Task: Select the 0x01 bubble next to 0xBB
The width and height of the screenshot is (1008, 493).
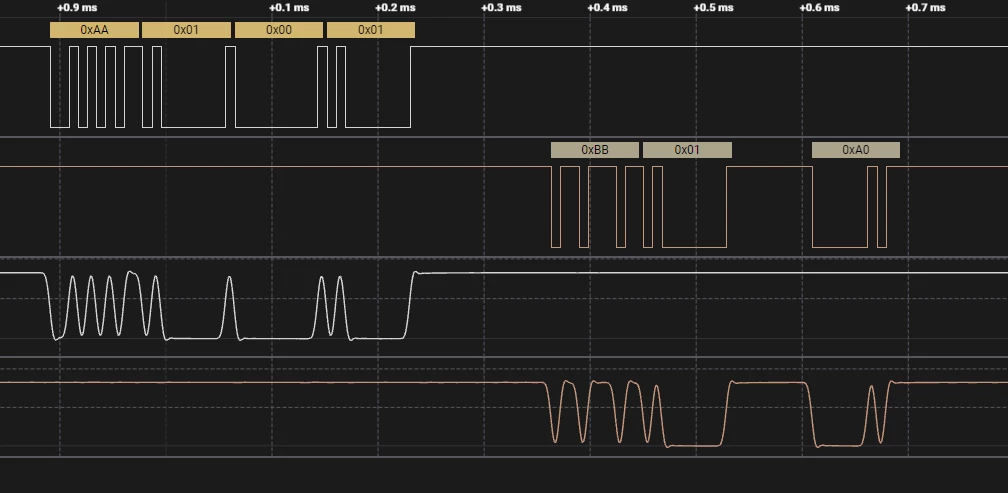Action: [x=687, y=150]
